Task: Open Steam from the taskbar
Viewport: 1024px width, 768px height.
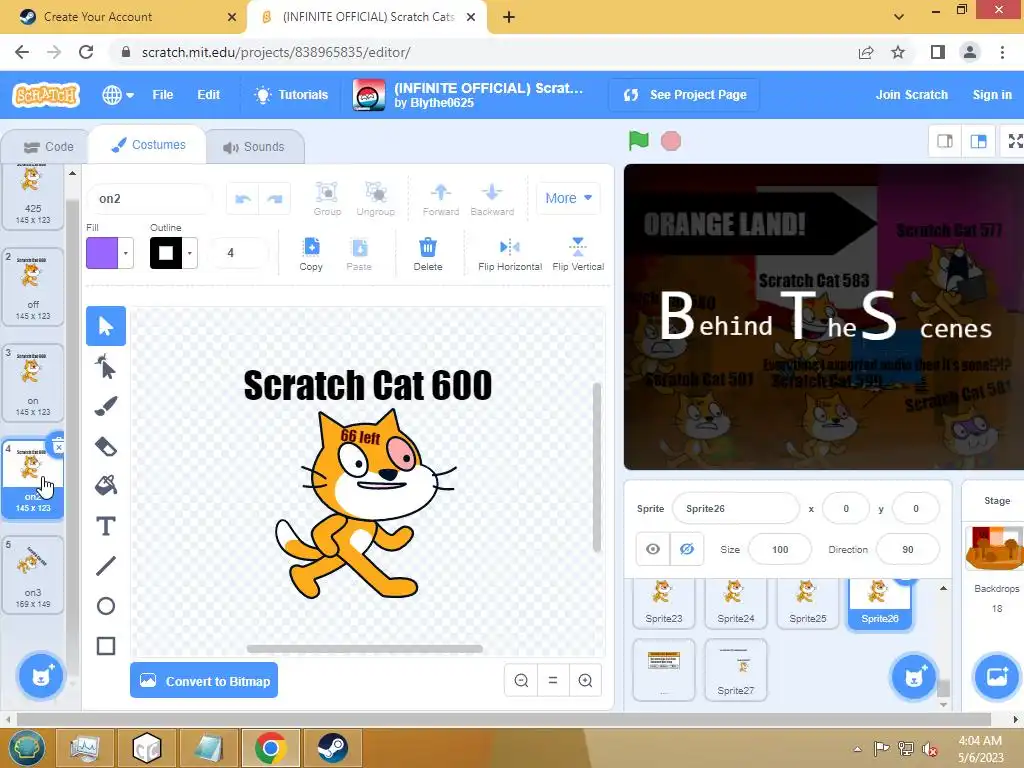Action: click(x=332, y=748)
